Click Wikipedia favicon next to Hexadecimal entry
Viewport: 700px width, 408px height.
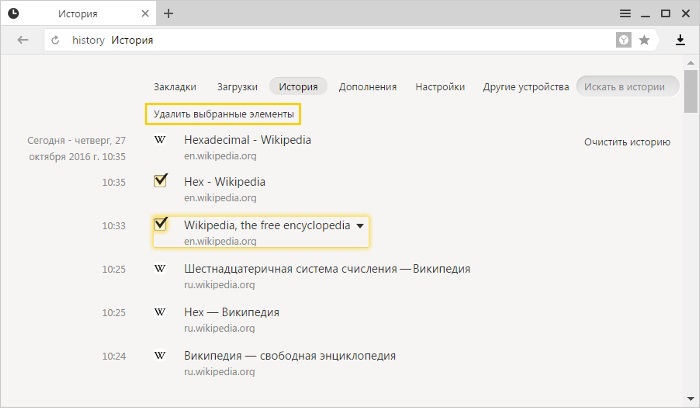tap(160, 140)
